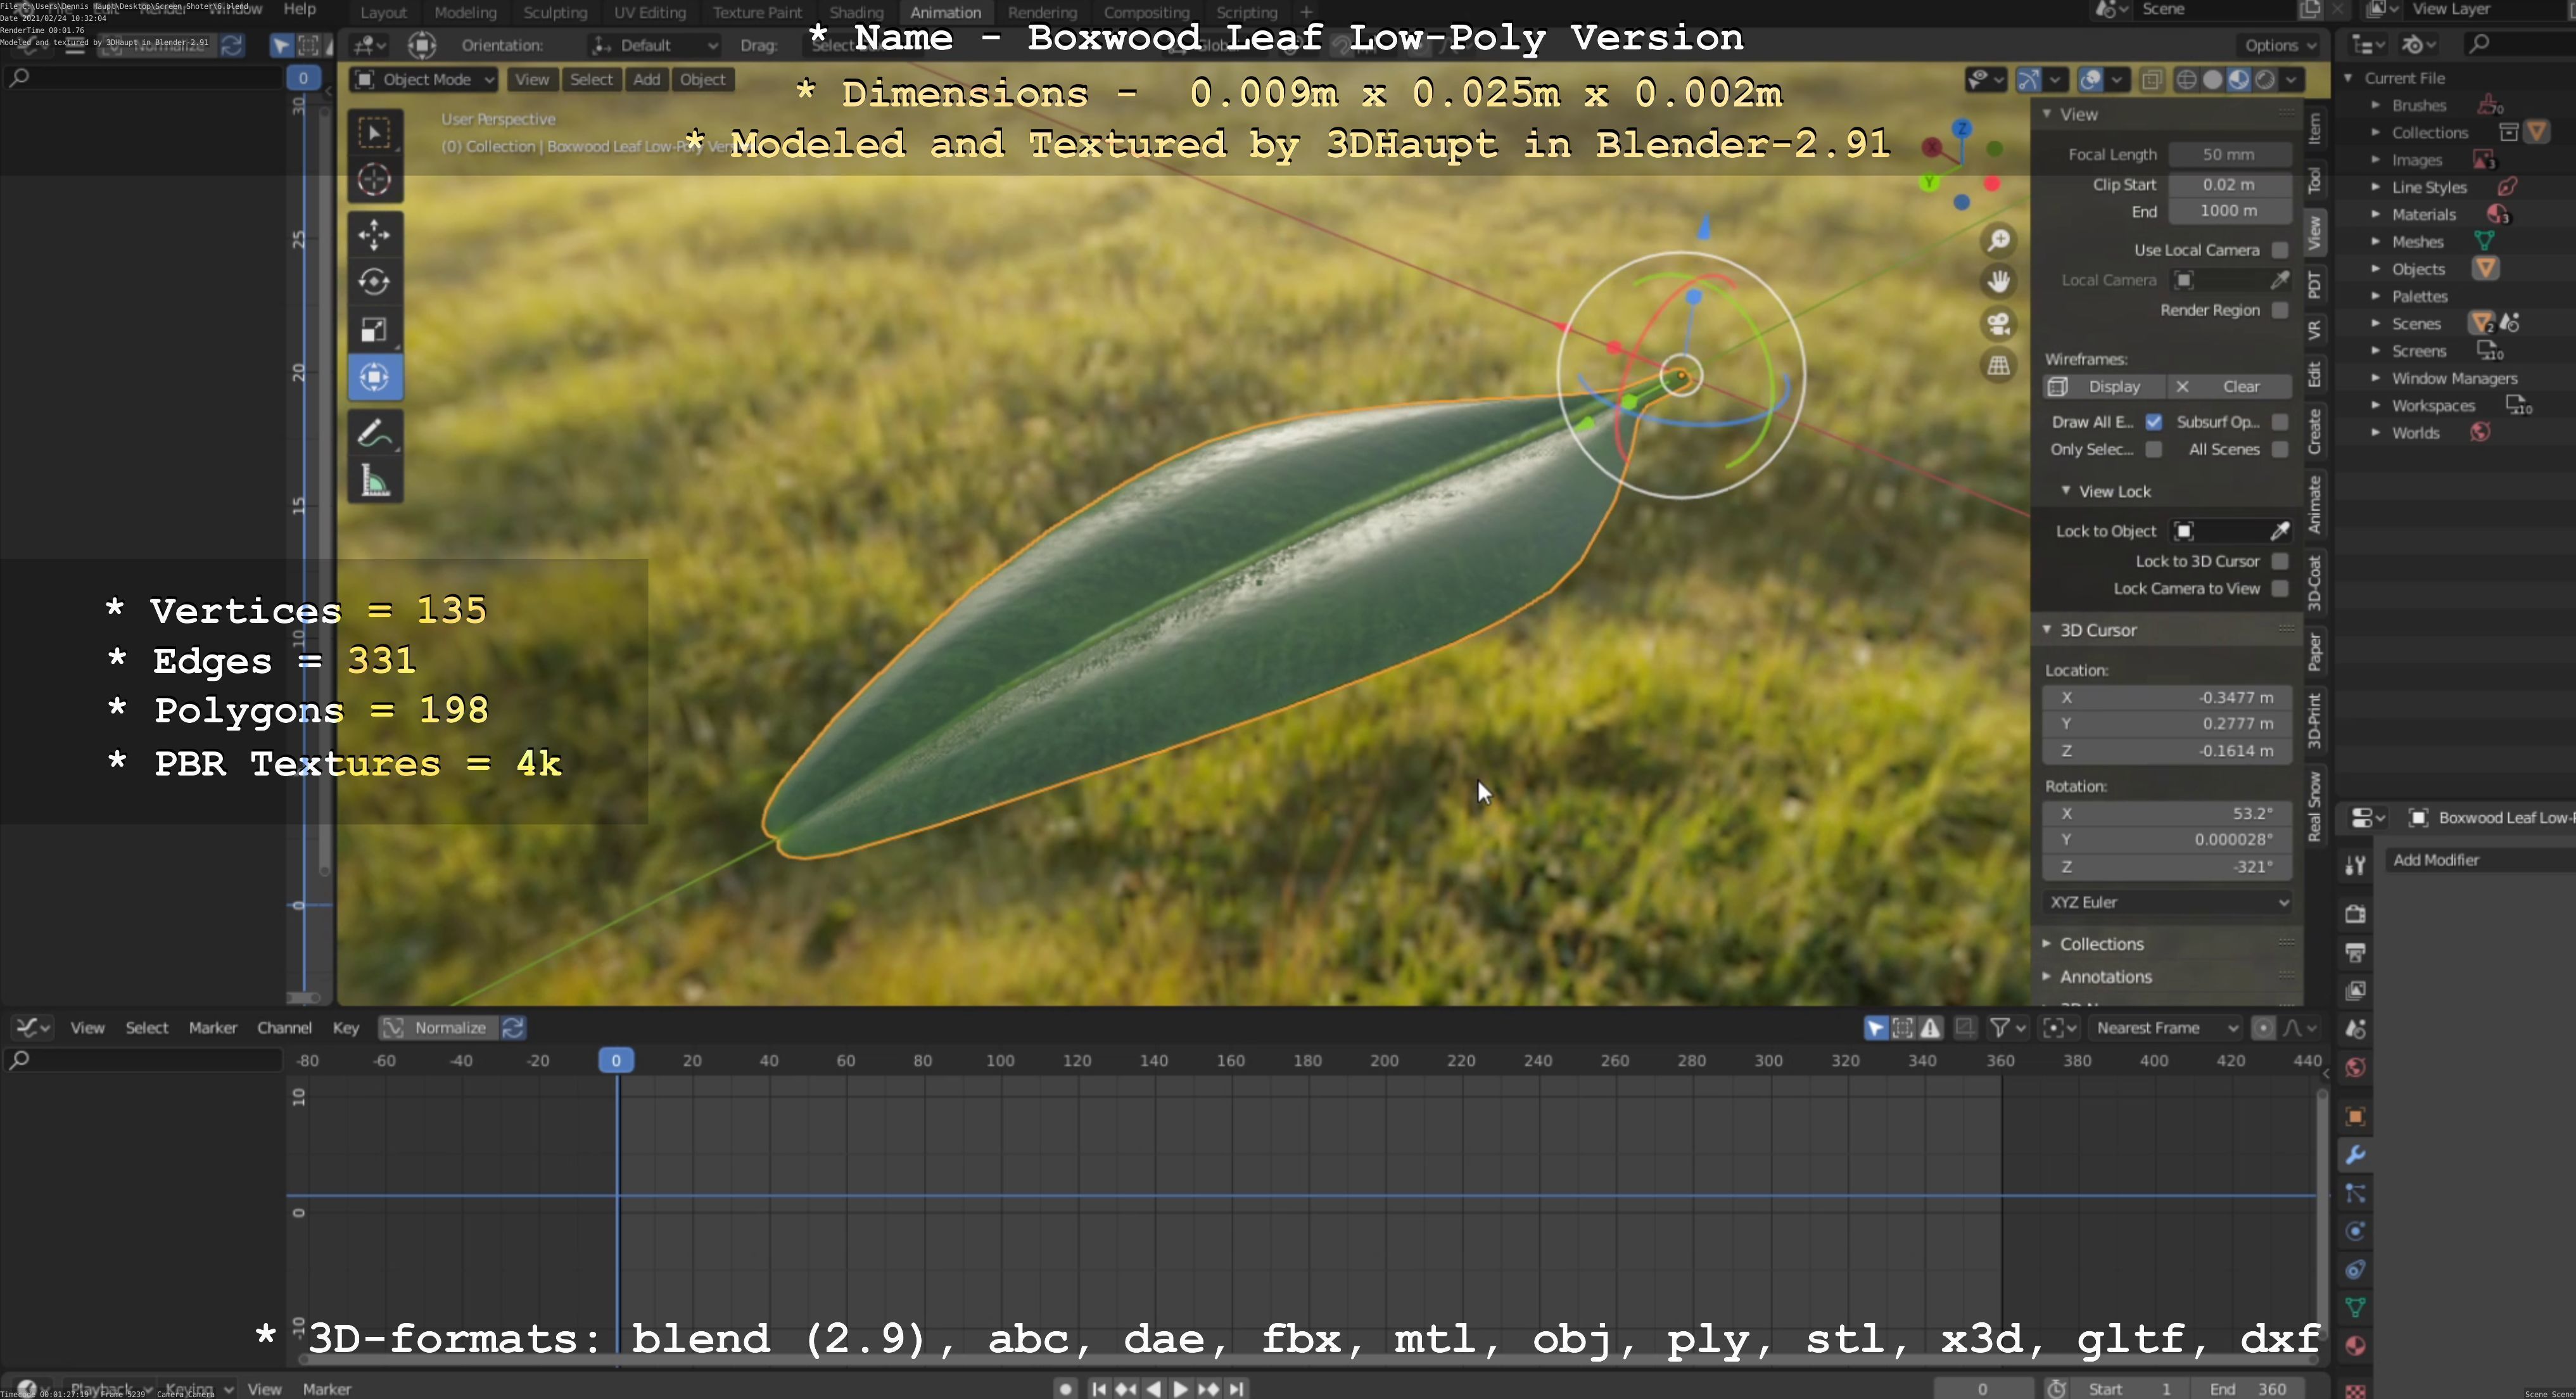The image size is (2576, 1399).
Task: Enable All Scenes checkbox
Action: click(2280, 450)
